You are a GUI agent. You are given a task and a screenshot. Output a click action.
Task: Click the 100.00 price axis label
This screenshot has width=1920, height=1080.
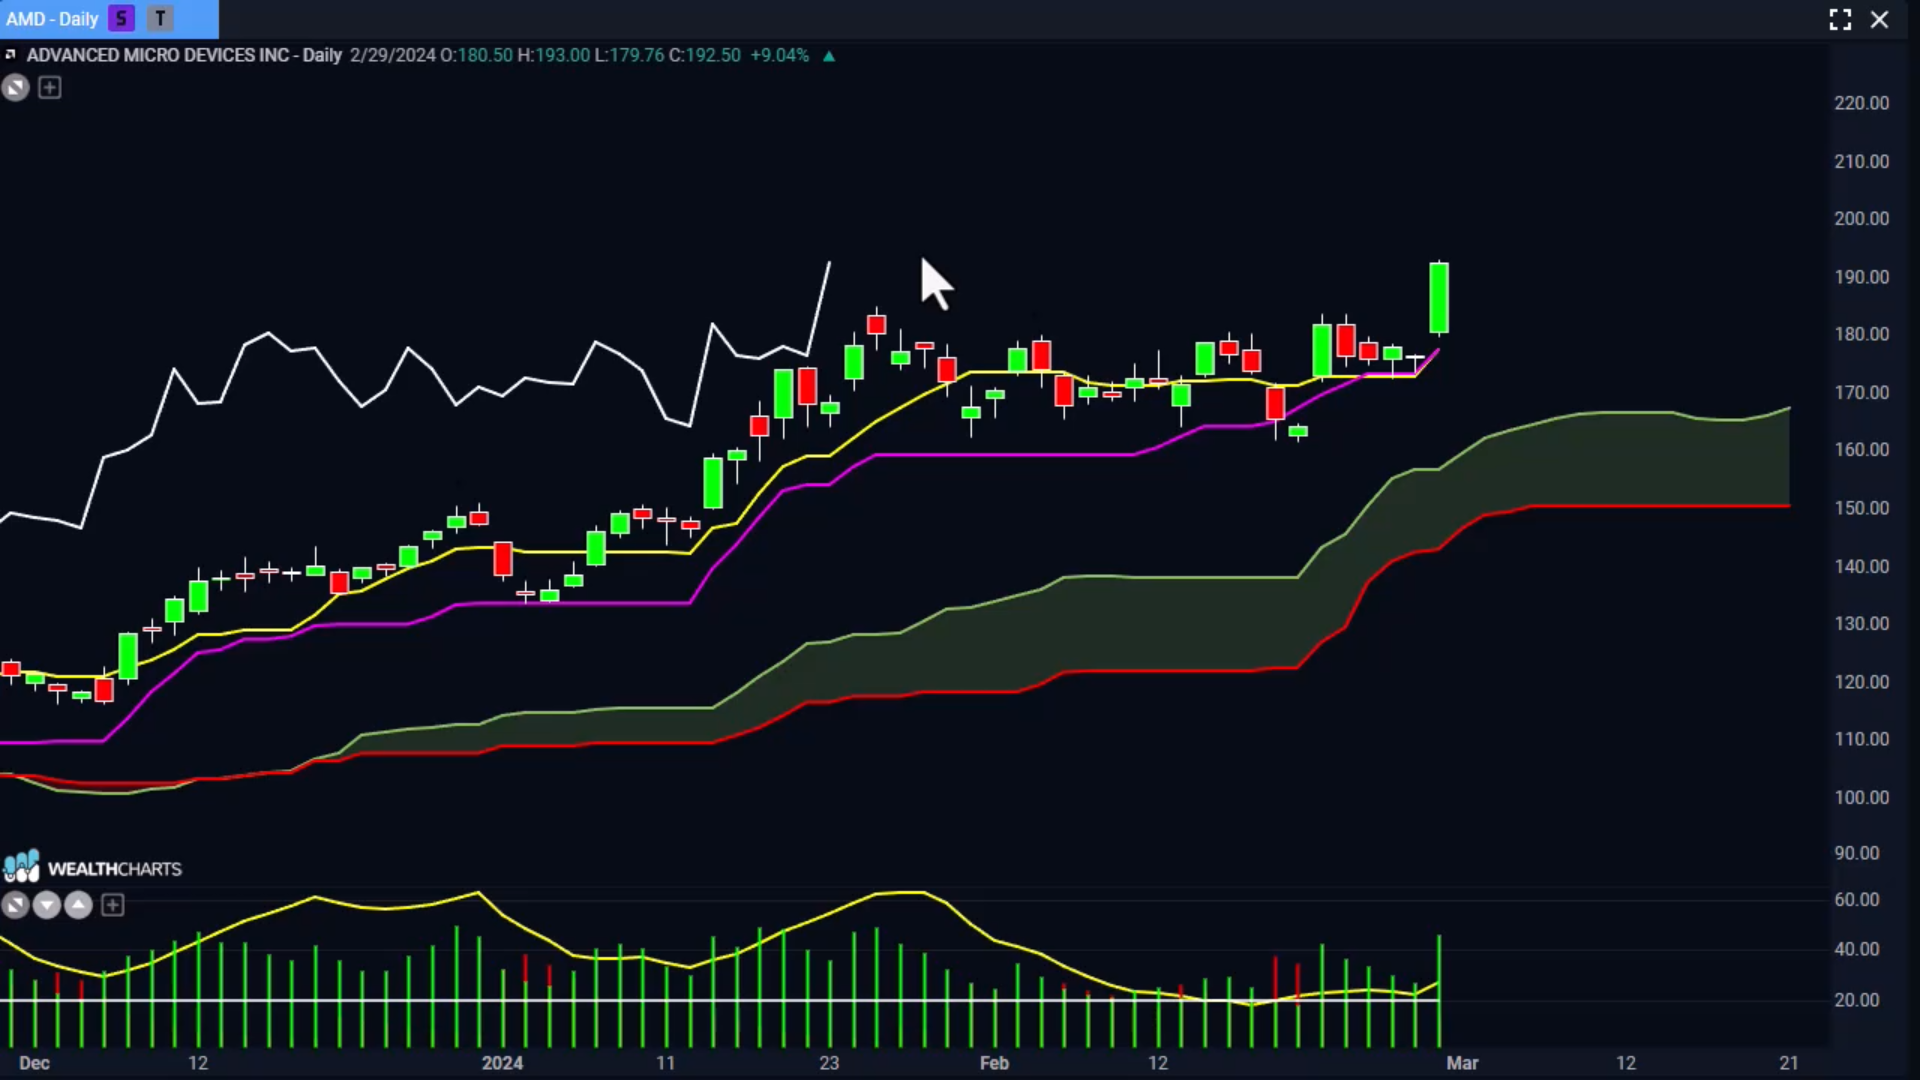[x=1862, y=798]
